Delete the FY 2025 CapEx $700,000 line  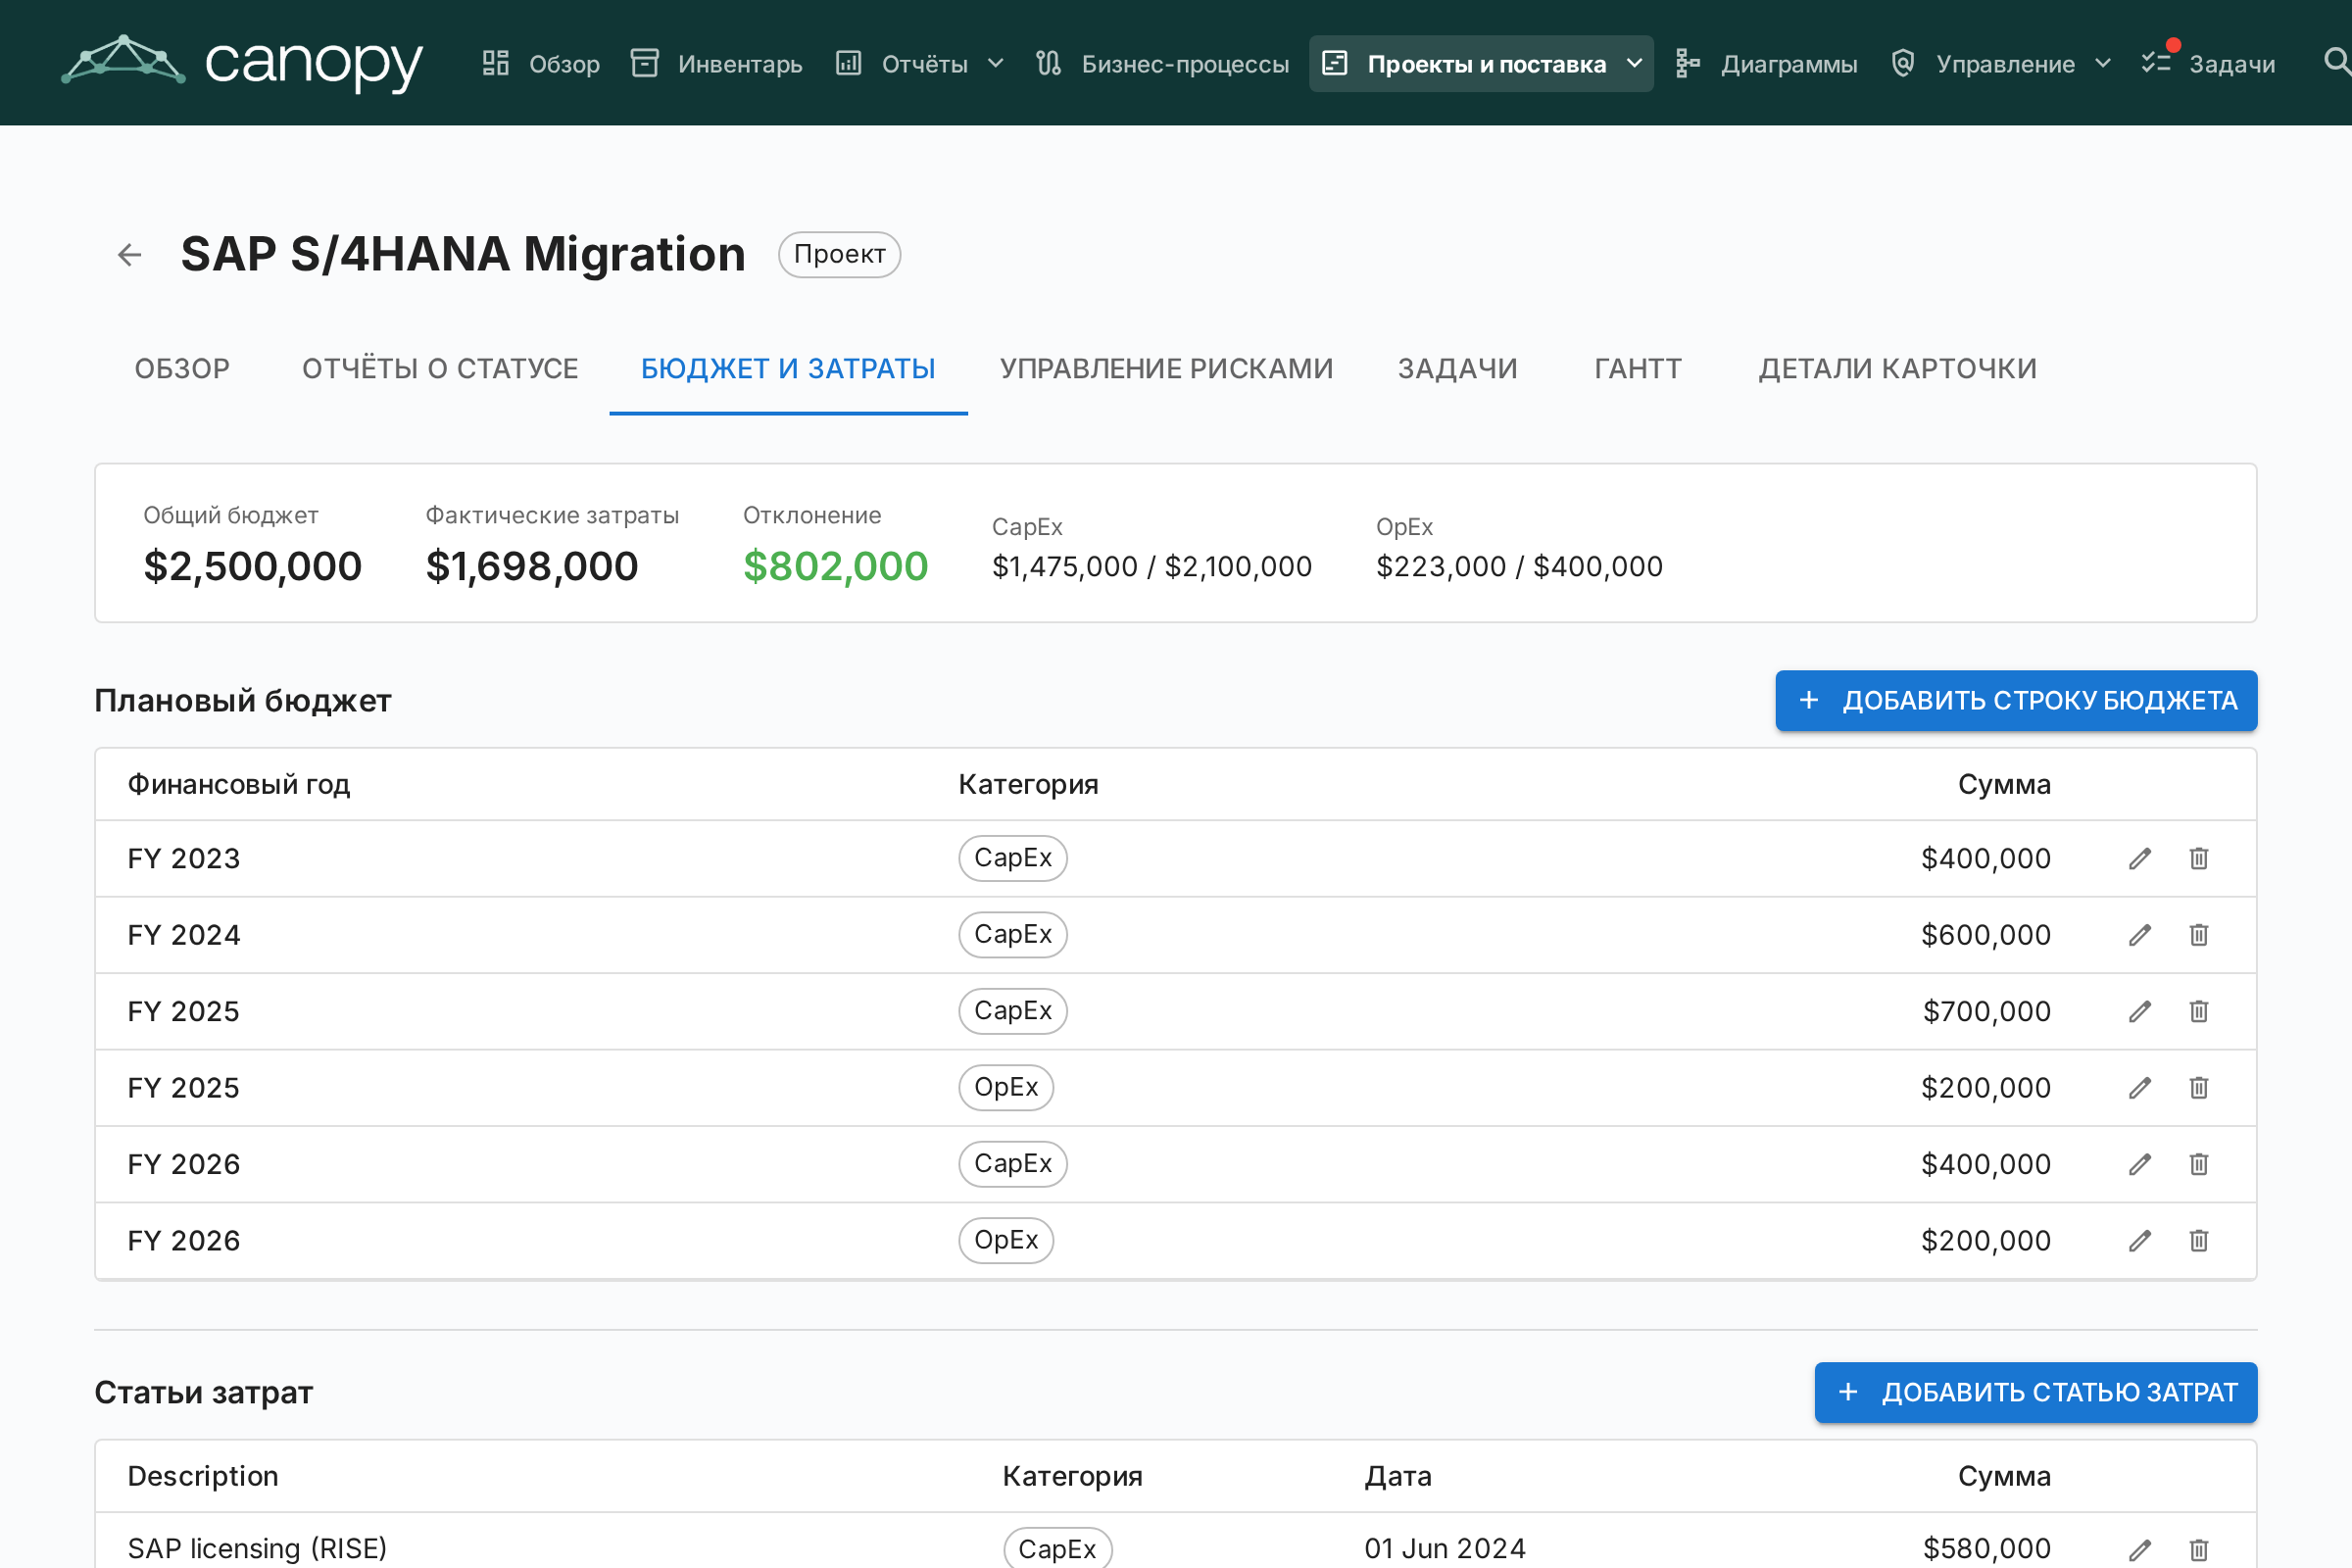click(x=2199, y=1012)
